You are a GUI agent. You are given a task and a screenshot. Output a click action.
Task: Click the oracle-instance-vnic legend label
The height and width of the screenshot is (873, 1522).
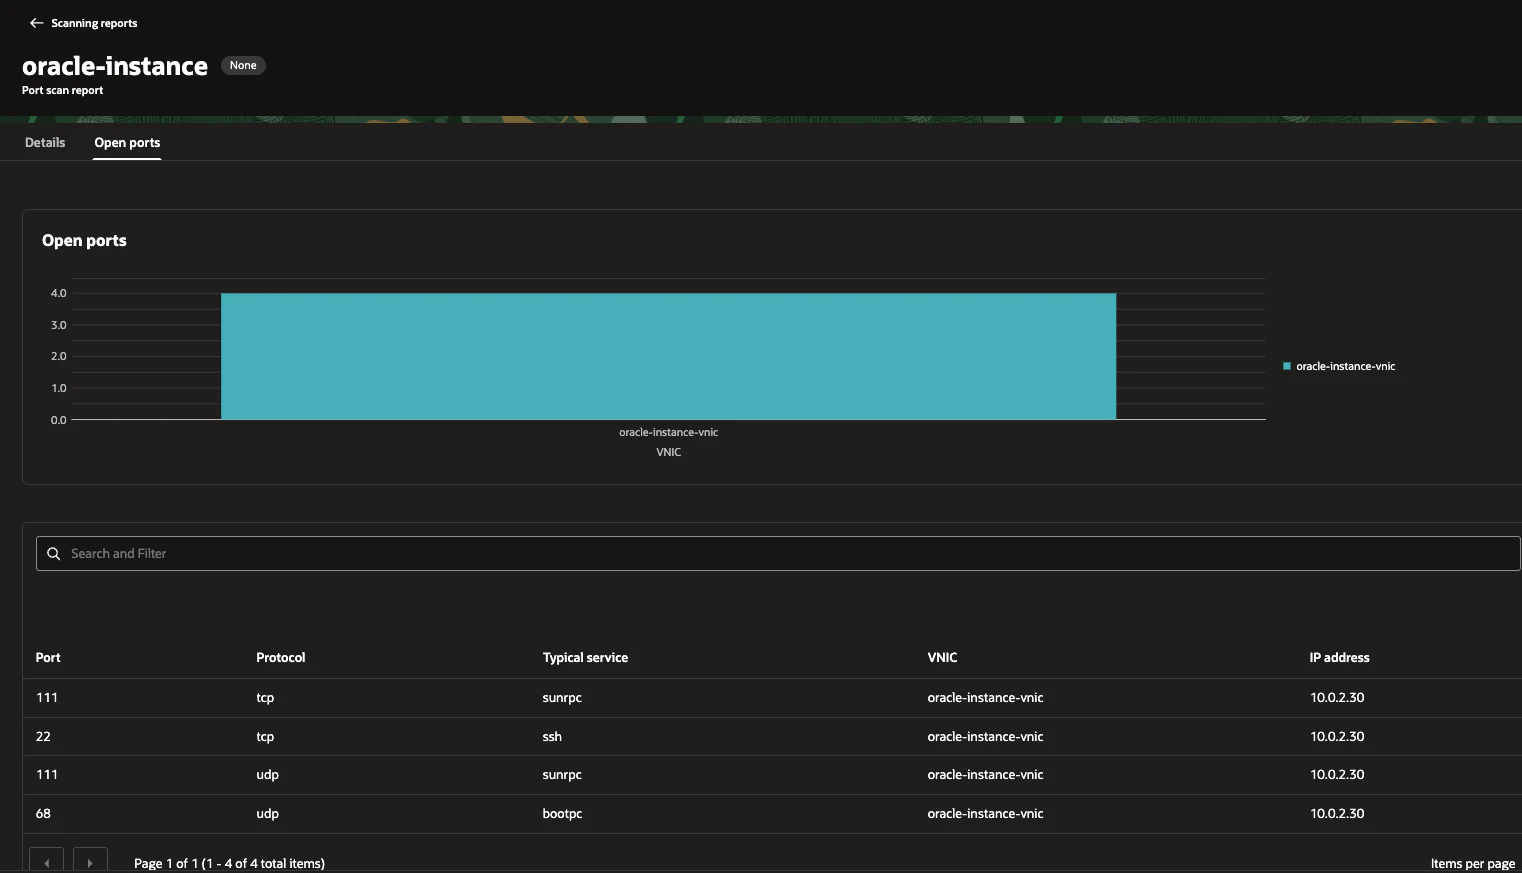point(1345,366)
